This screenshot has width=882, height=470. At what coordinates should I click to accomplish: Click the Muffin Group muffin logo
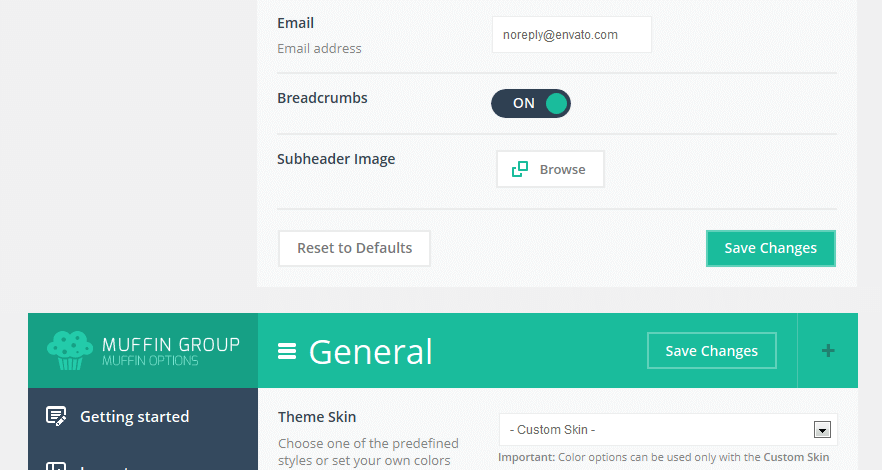(70, 350)
